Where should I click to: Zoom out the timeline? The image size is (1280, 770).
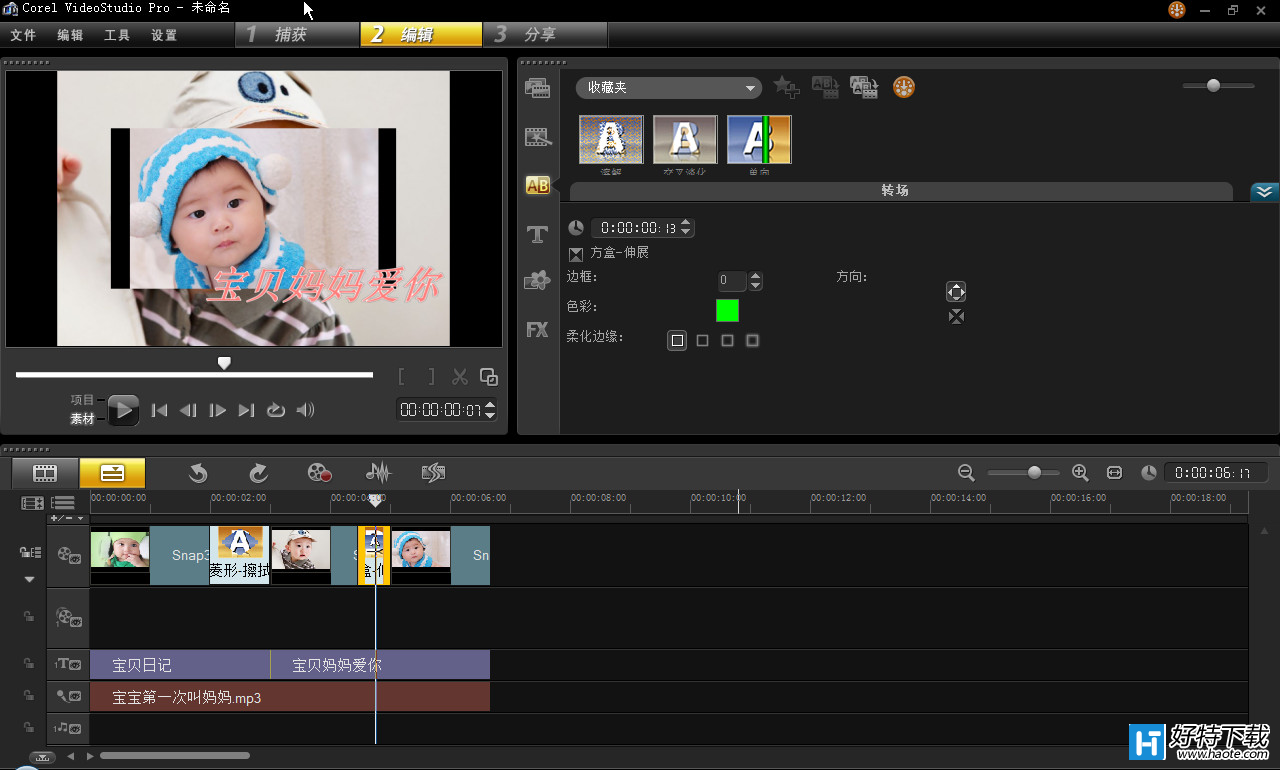click(x=966, y=472)
